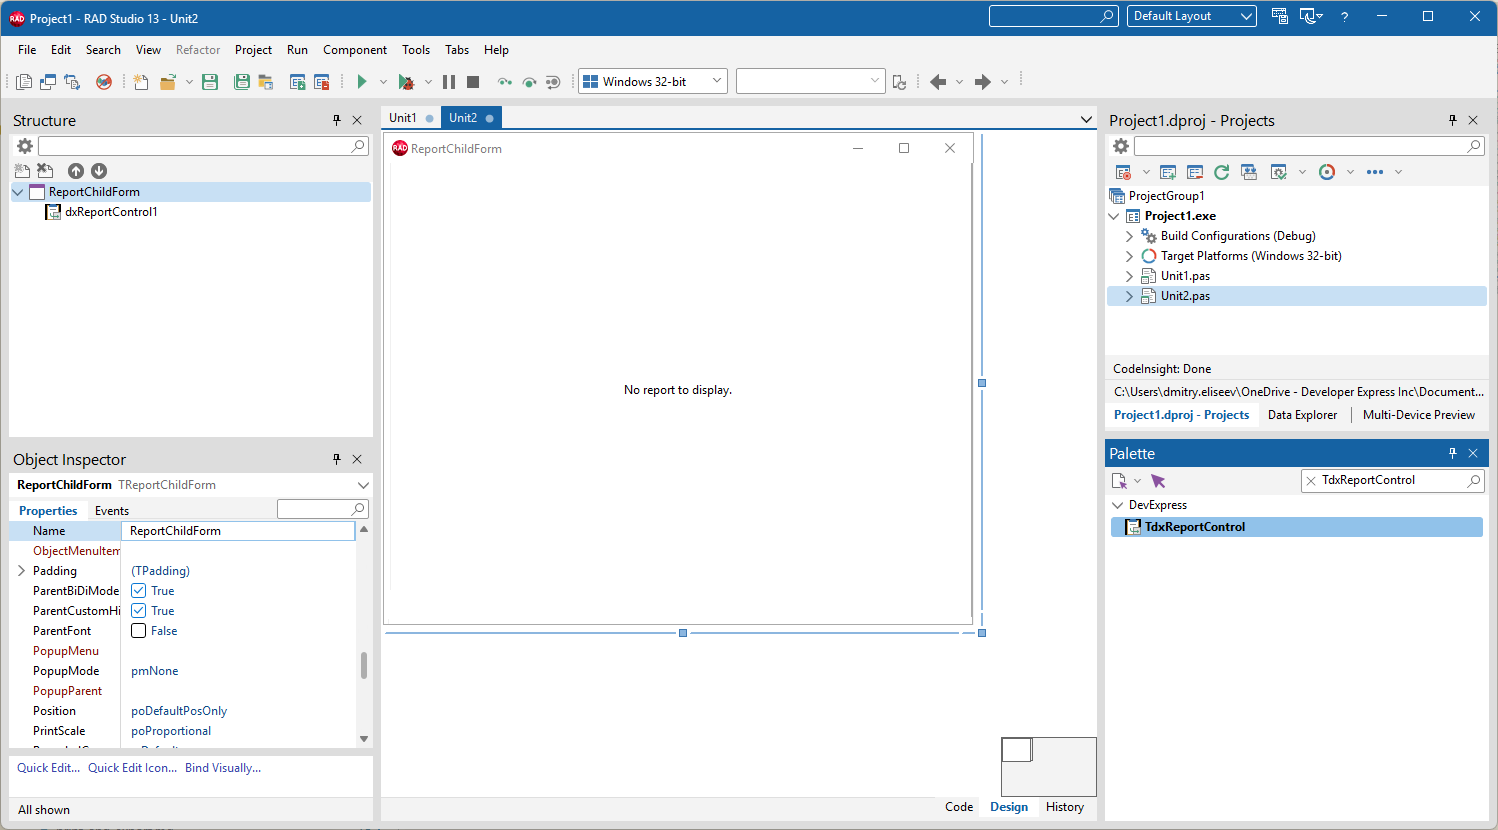The height and width of the screenshot is (830, 1498).
Task: Open the Multi-Device Preview tab
Action: (x=1418, y=415)
